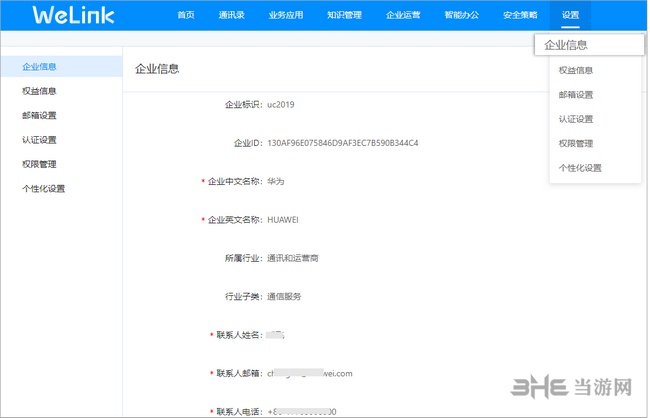Select 企业信息 in left sidebar
The height and width of the screenshot is (418, 650).
click(x=61, y=67)
